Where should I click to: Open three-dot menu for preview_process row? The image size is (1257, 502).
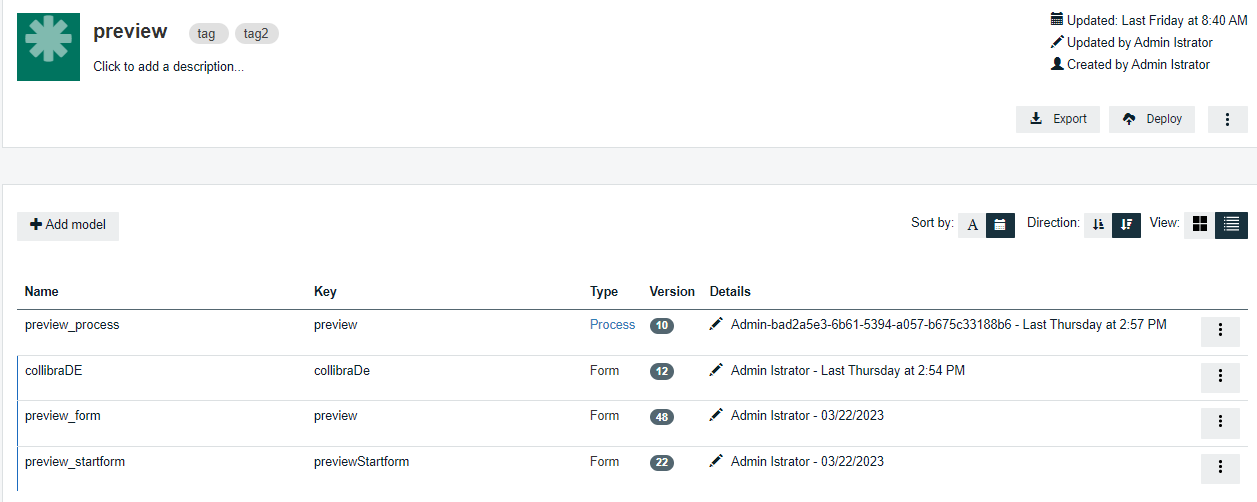(x=1220, y=330)
